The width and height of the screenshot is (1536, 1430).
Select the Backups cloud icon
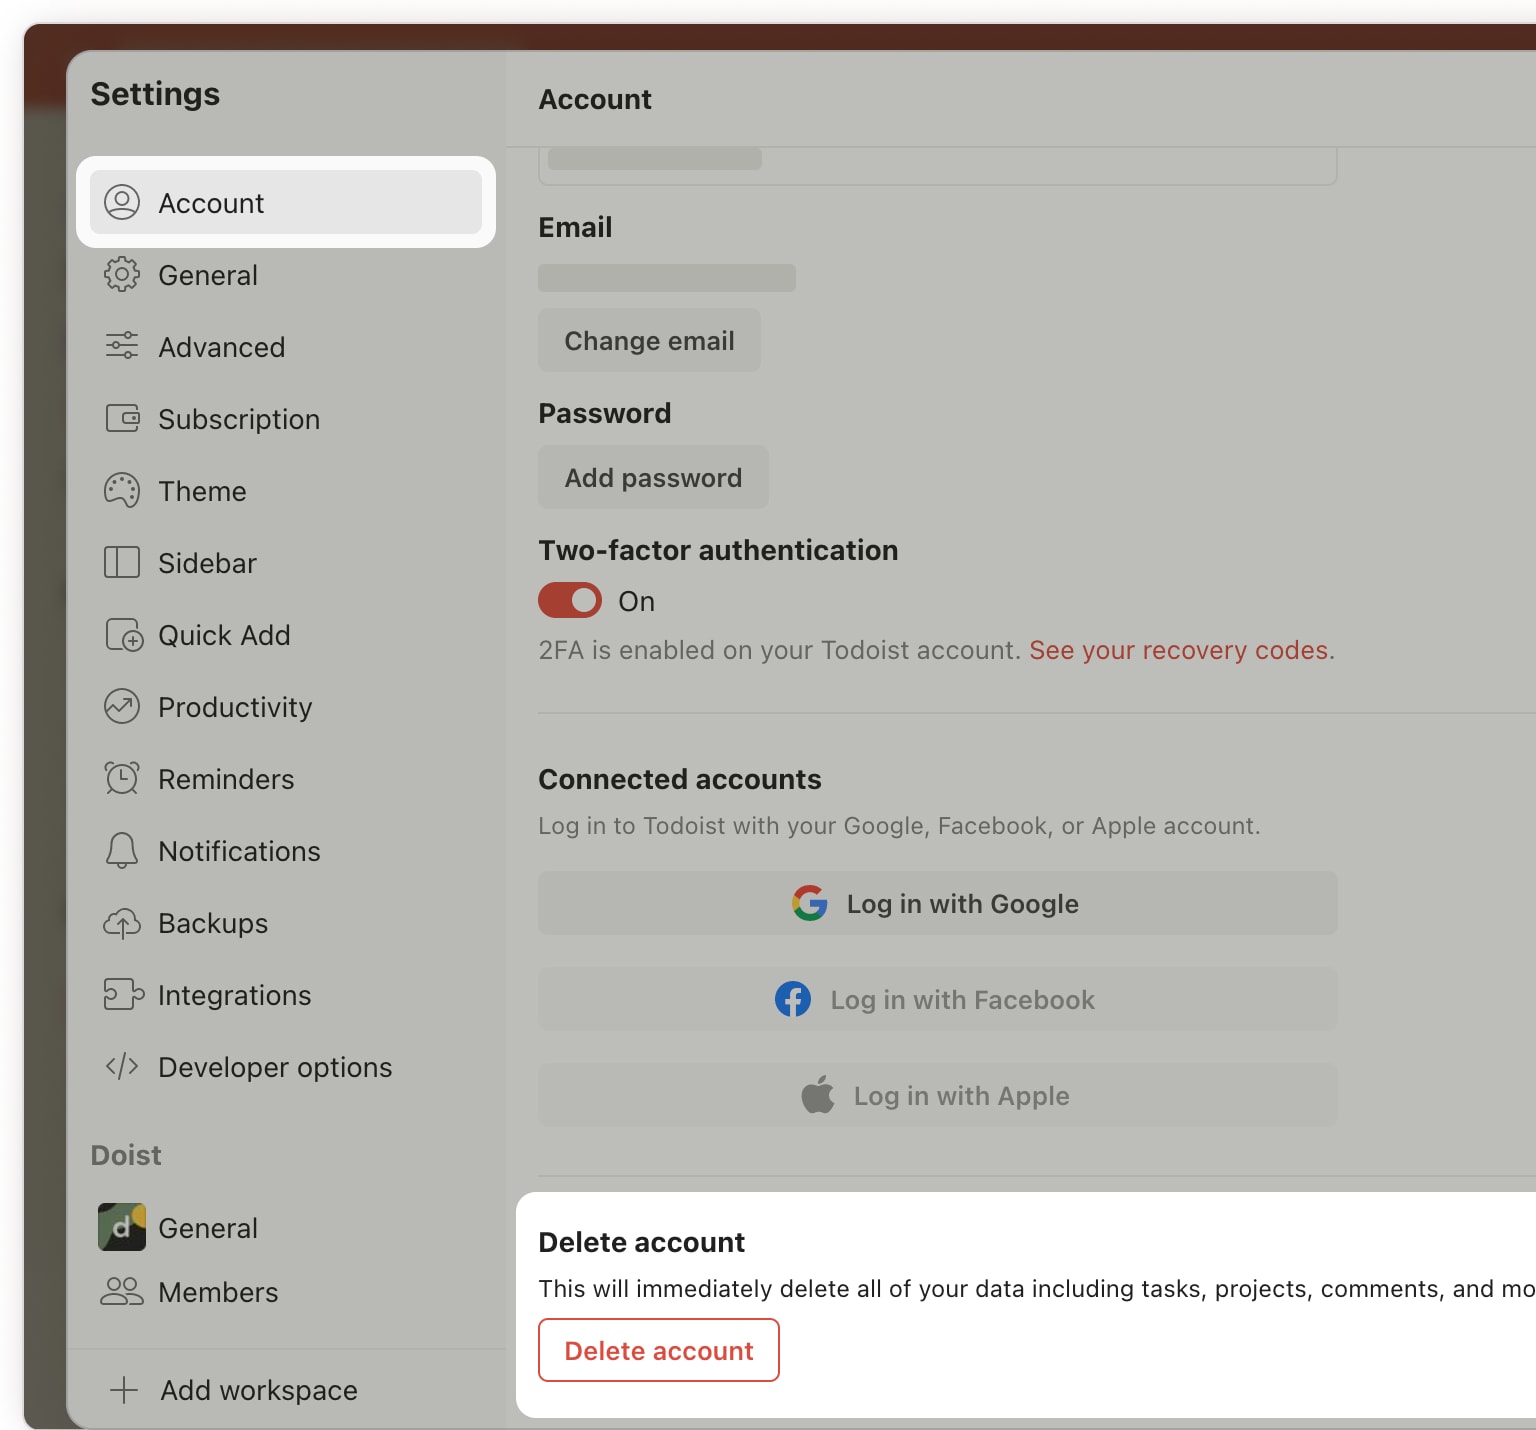[122, 923]
